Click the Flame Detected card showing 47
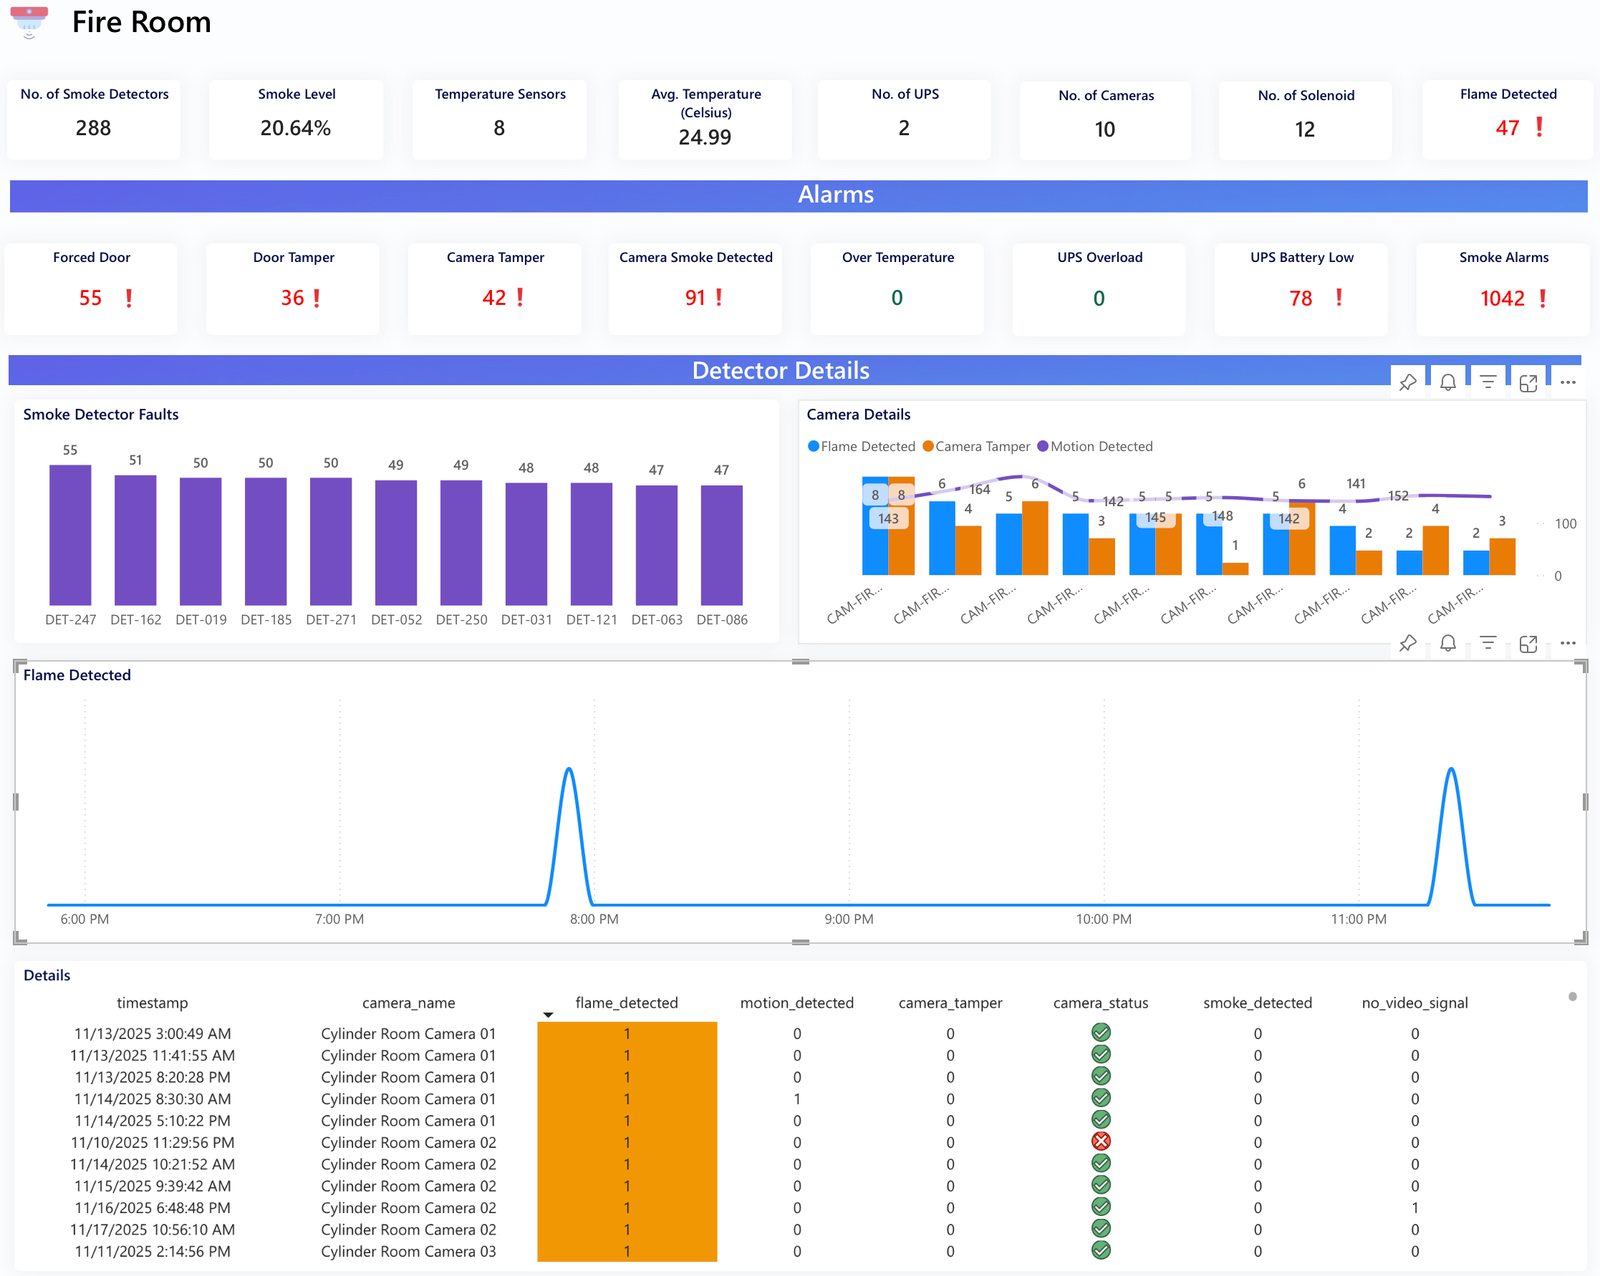Screen dimensions: 1600x1276 pyautogui.click(x=1506, y=119)
